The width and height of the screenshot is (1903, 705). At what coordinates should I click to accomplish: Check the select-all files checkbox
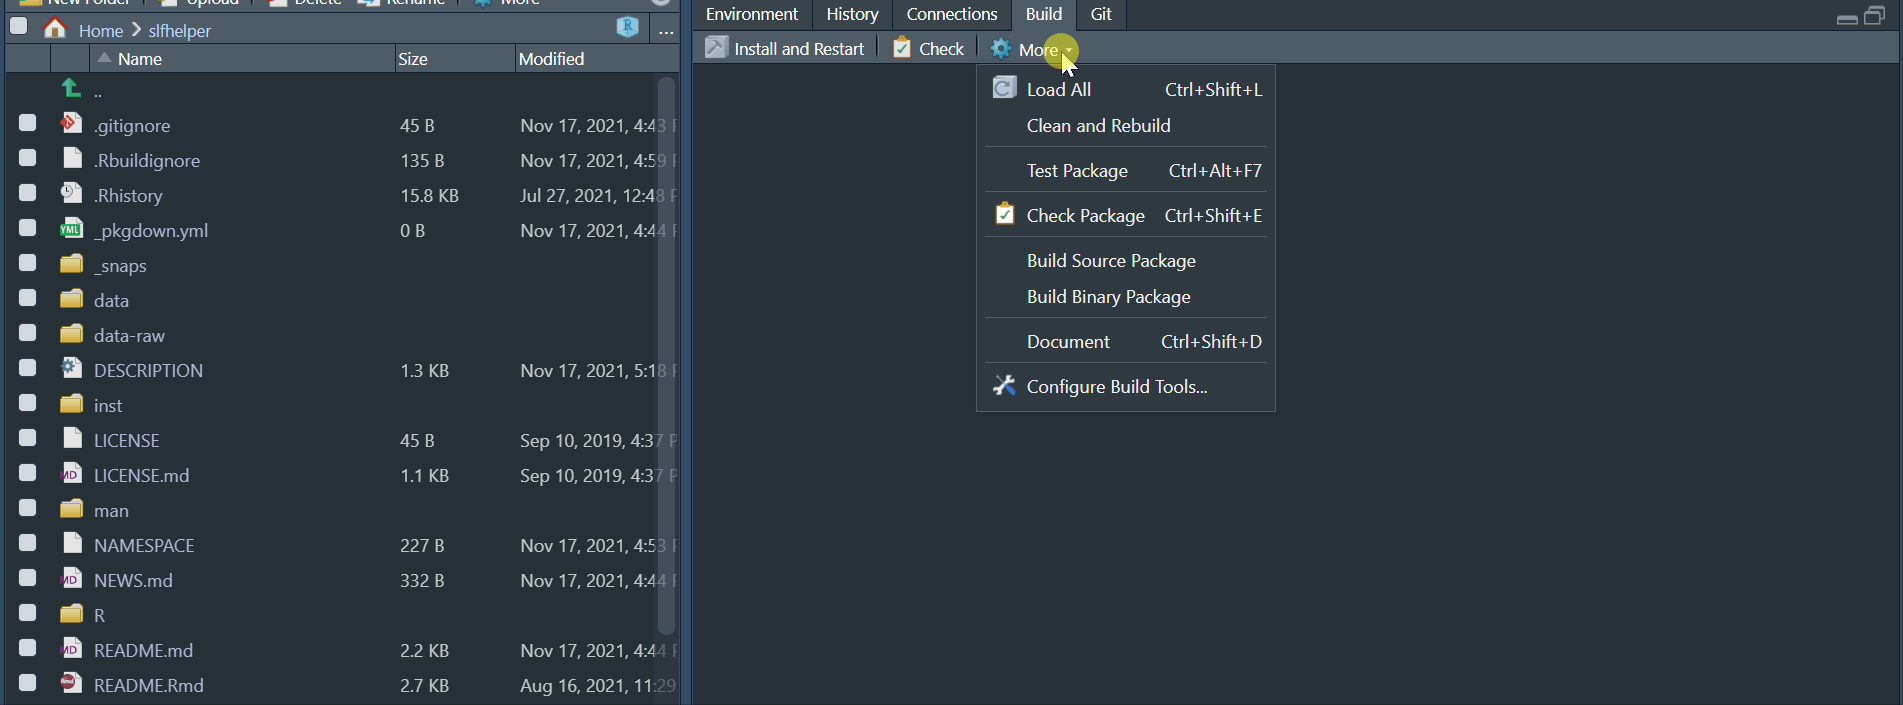pyautogui.click(x=17, y=26)
